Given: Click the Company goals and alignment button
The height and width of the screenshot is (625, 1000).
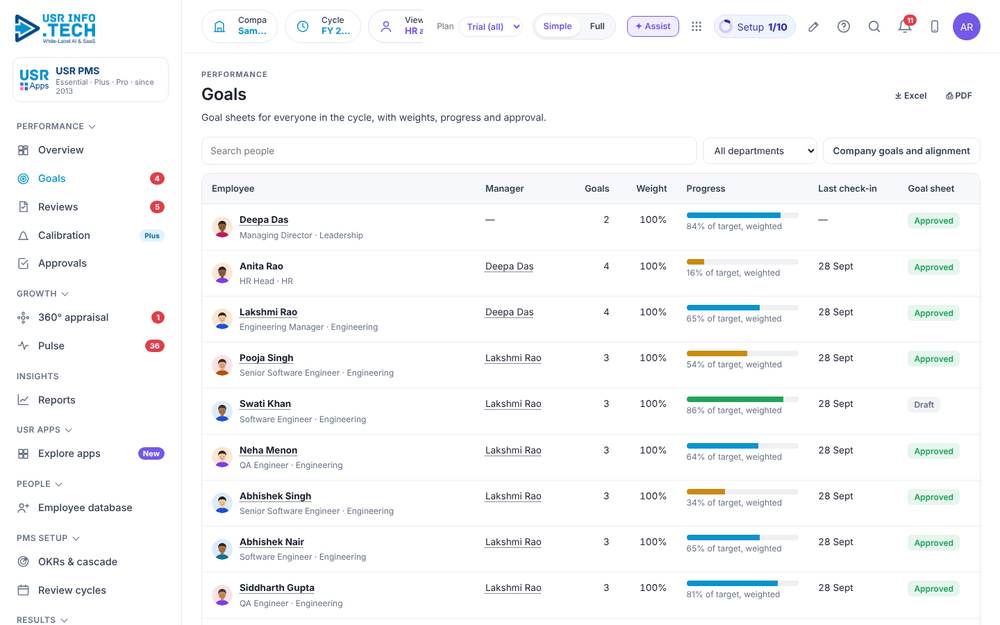Looking at the screenshot, I should click(x=901, y=151).
